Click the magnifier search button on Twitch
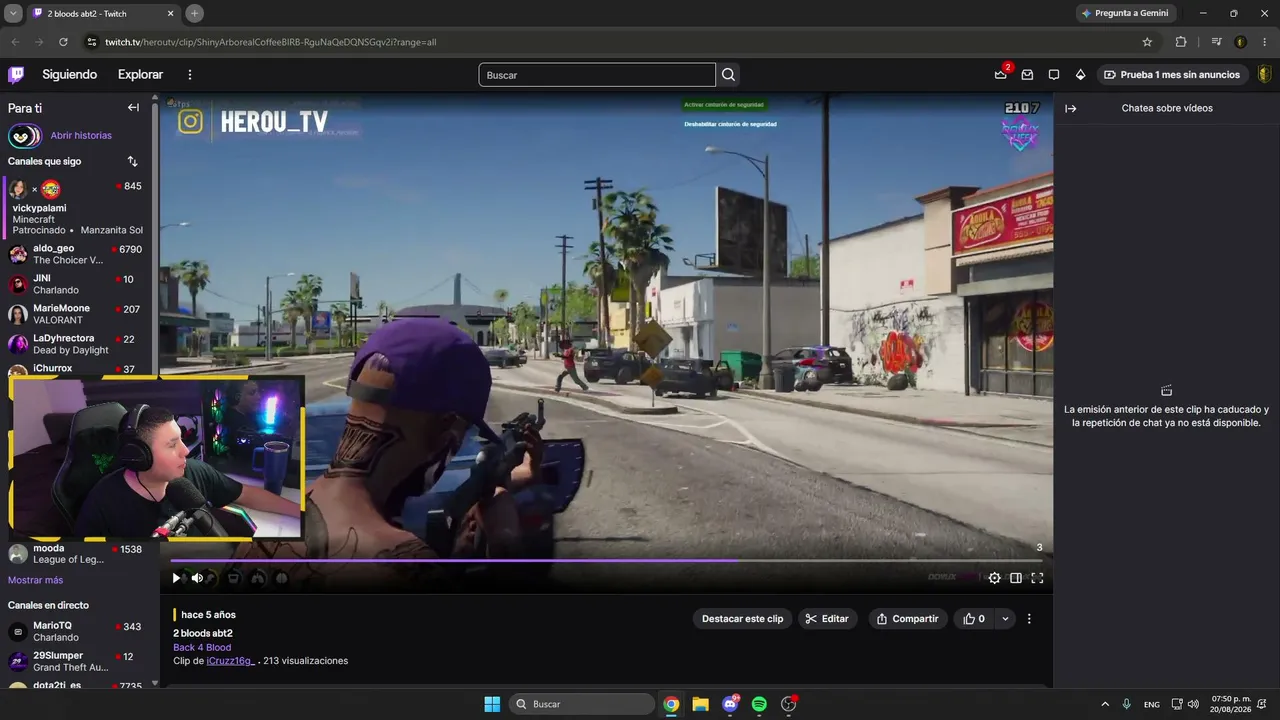This screenshot has width=1280, height=720. [x=729, y=75]
